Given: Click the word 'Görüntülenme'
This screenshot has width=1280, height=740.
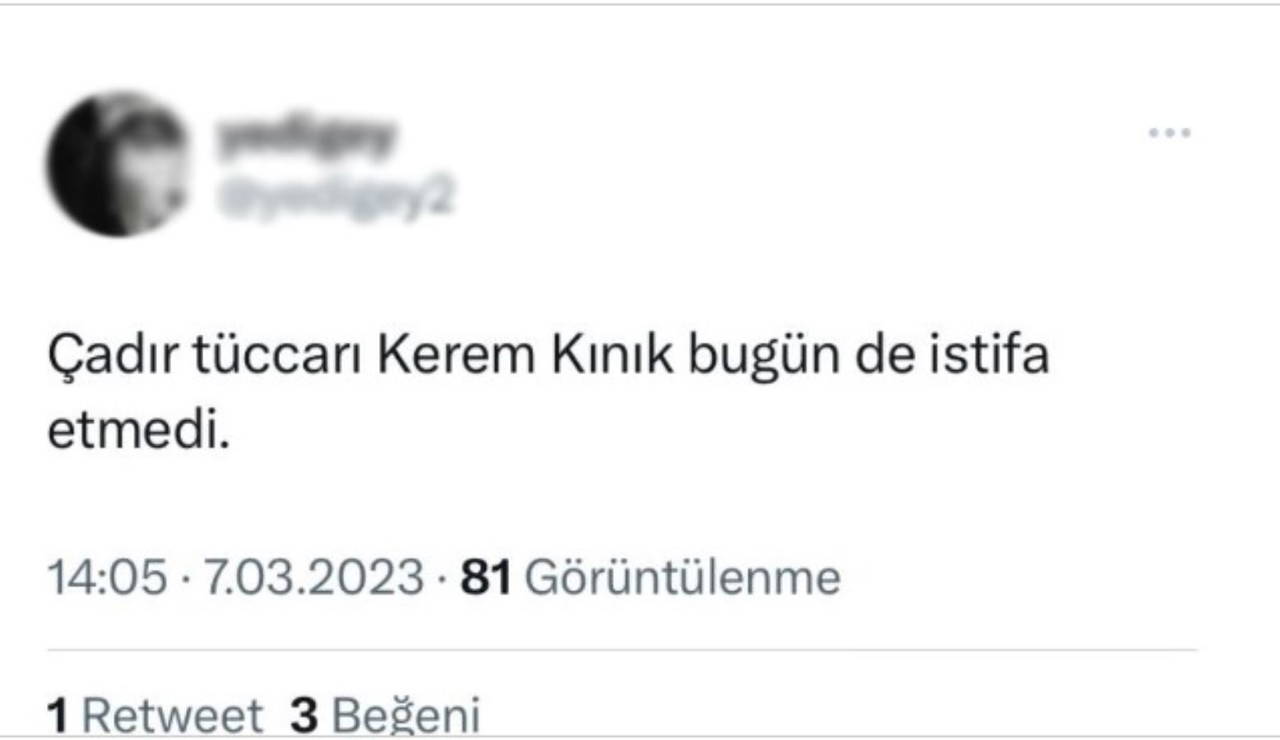Looking at the screenshot, I should tap(682, 578).
